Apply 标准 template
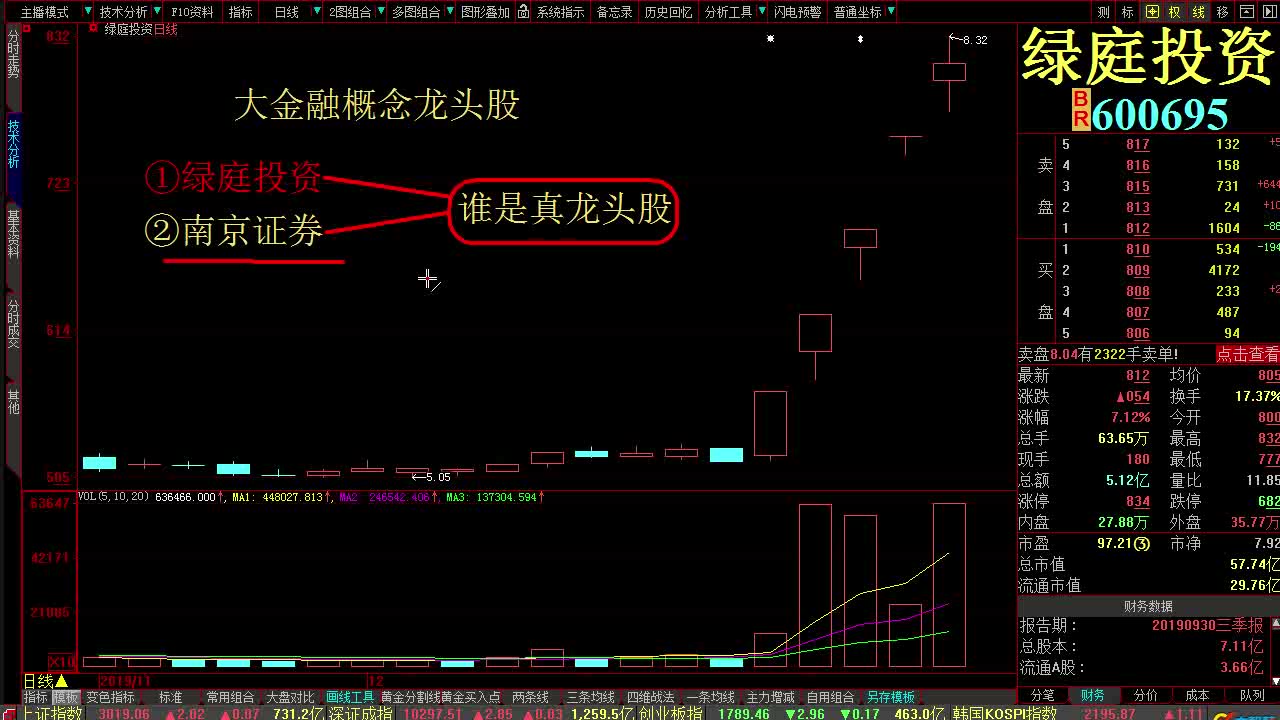 (x=171, y=697)
